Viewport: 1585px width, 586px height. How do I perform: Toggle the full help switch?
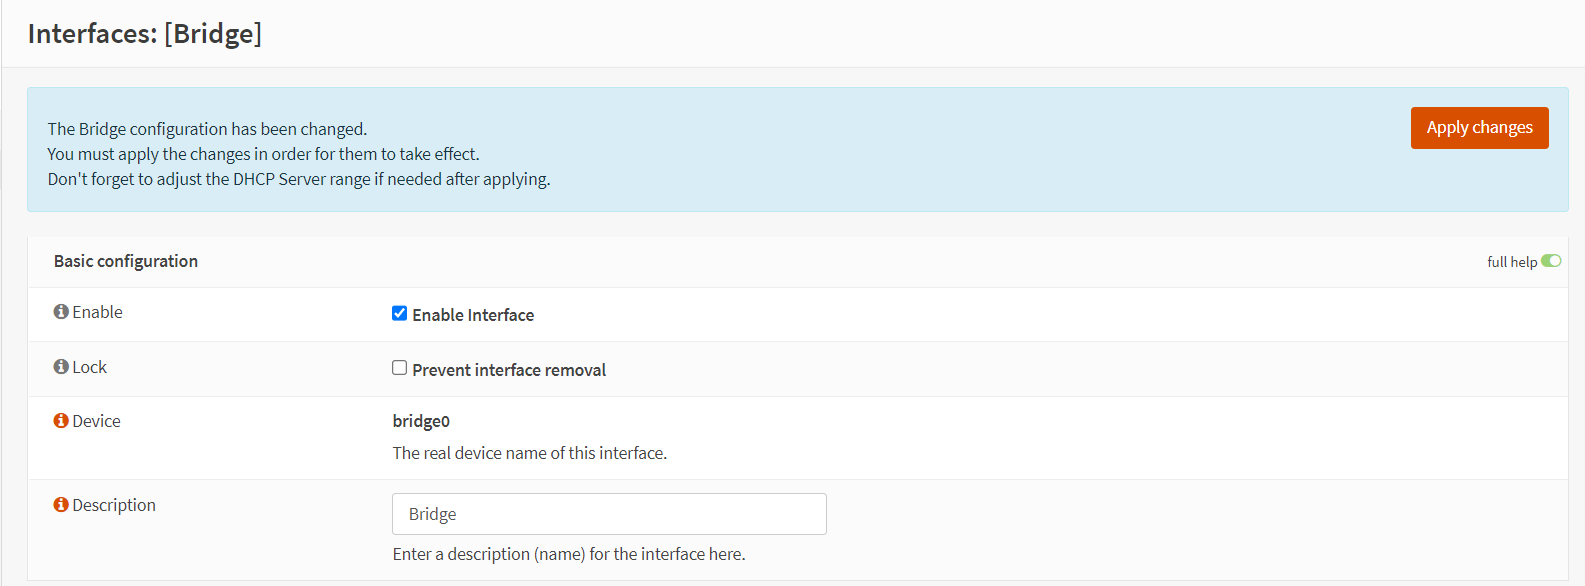pyautogui.click(x=1551, y=261)
